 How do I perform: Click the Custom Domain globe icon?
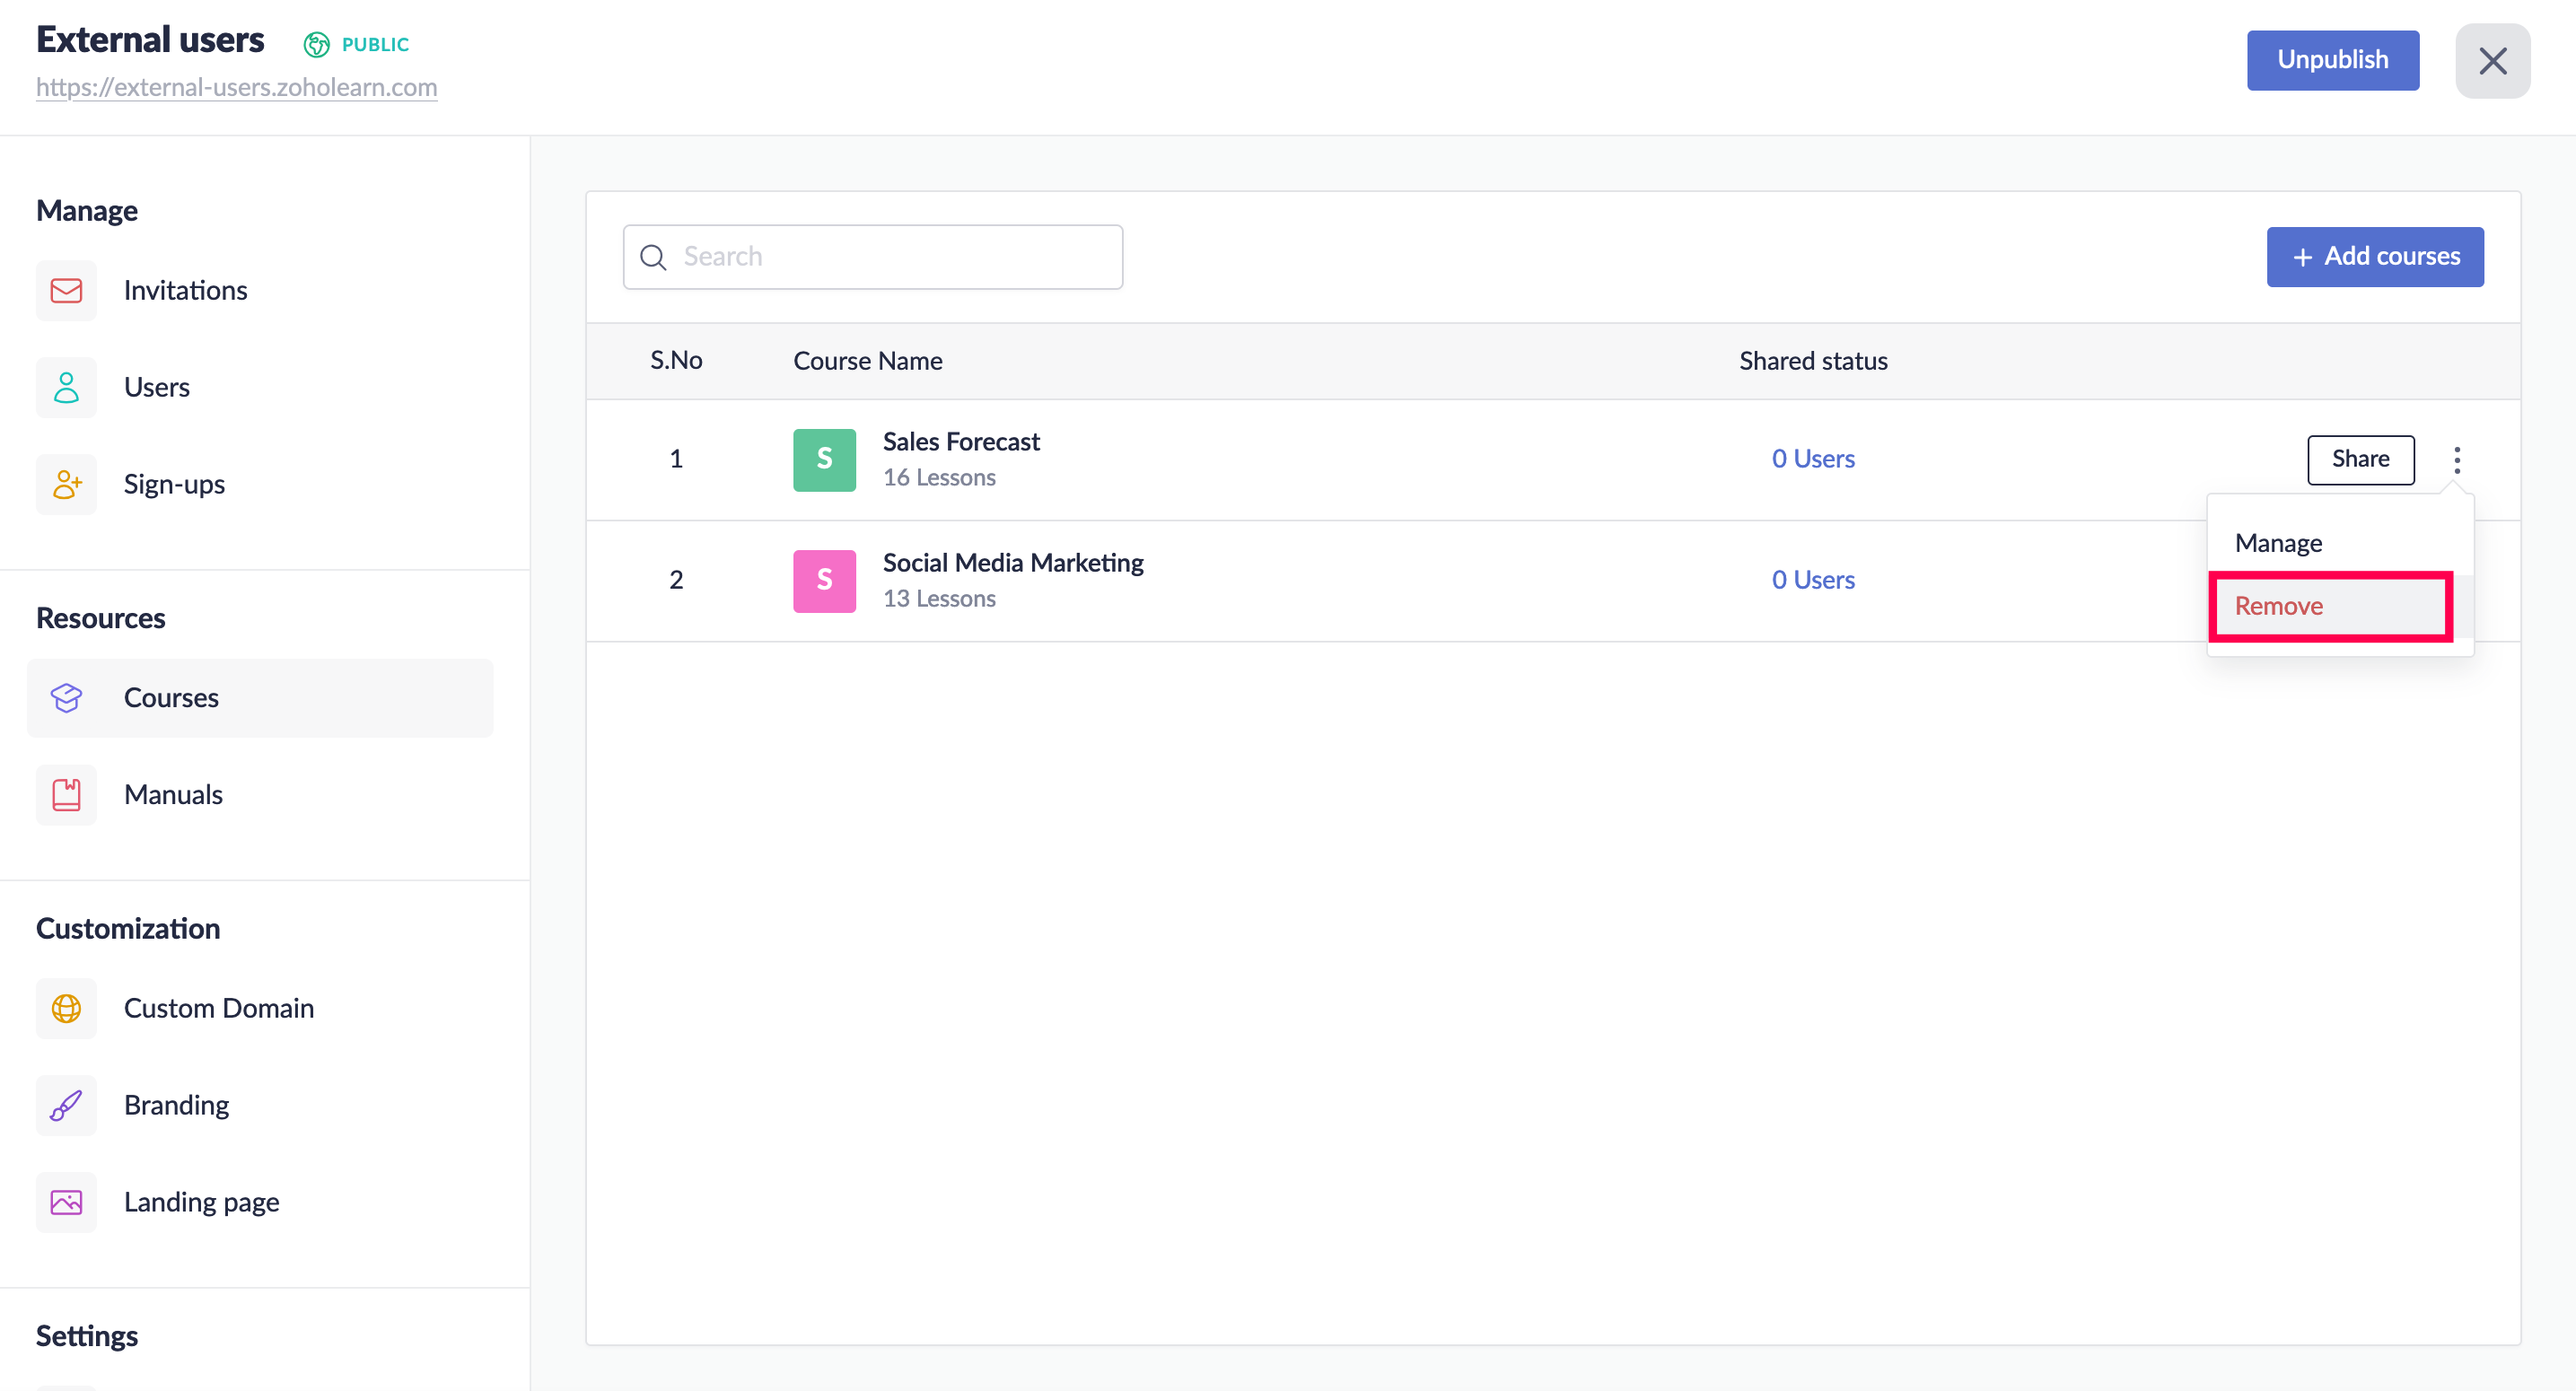point(66,1008)
